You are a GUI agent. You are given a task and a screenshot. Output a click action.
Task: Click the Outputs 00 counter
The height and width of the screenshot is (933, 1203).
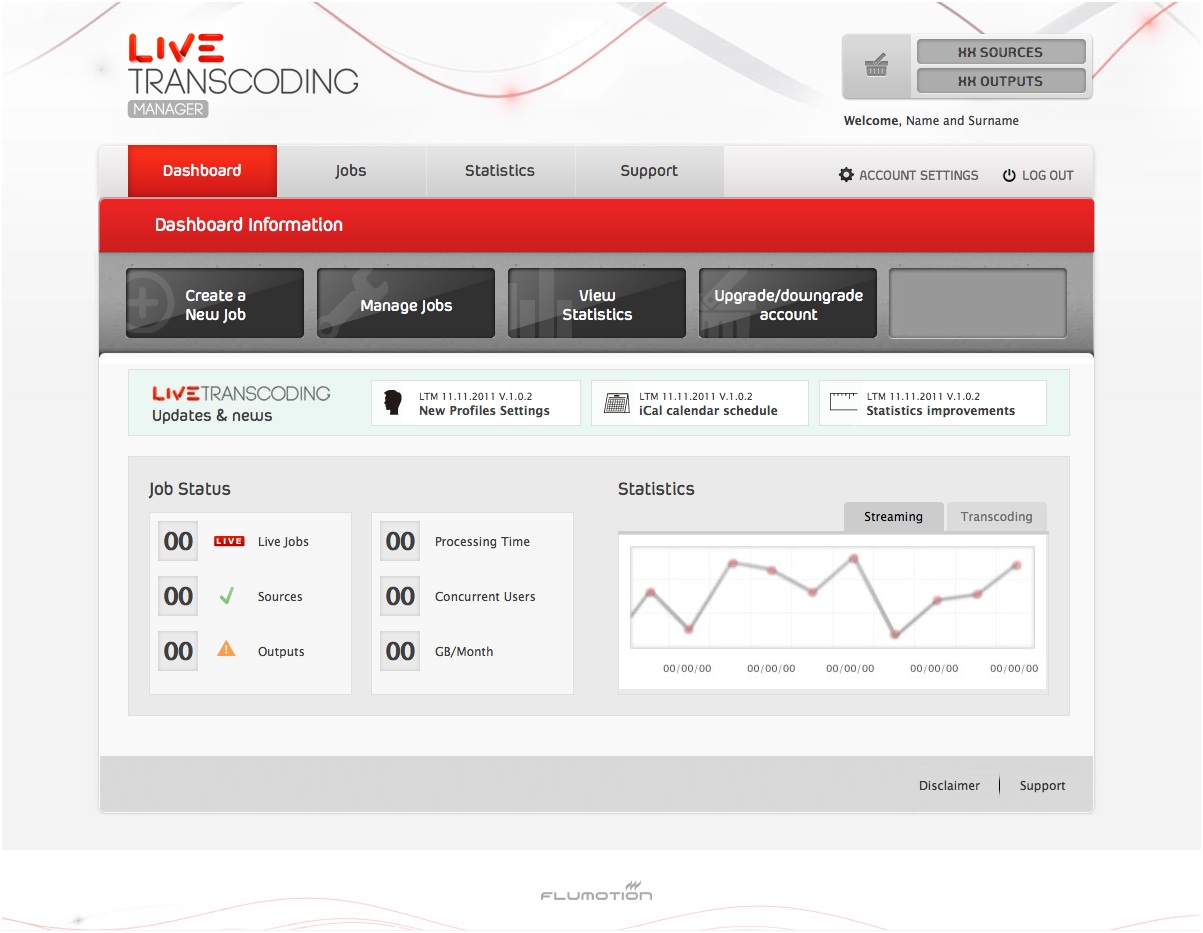[178, 651]
